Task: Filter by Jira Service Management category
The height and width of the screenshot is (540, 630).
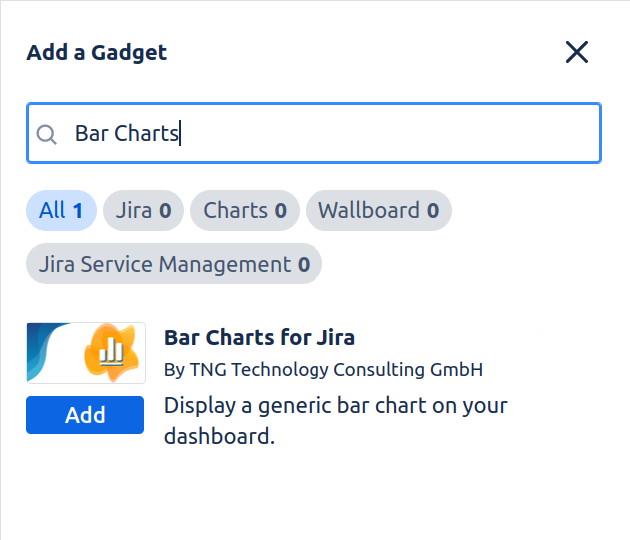Action: coord(174,264)
